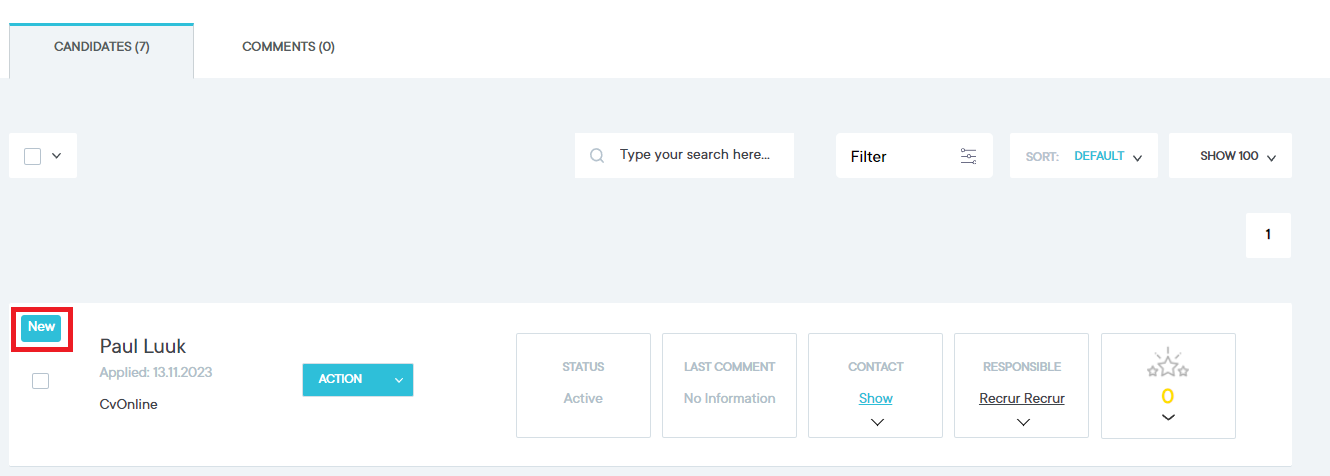The image size is (1330, 476).
Task: Click the Show contact link
Action: click(x=876, y=398)
